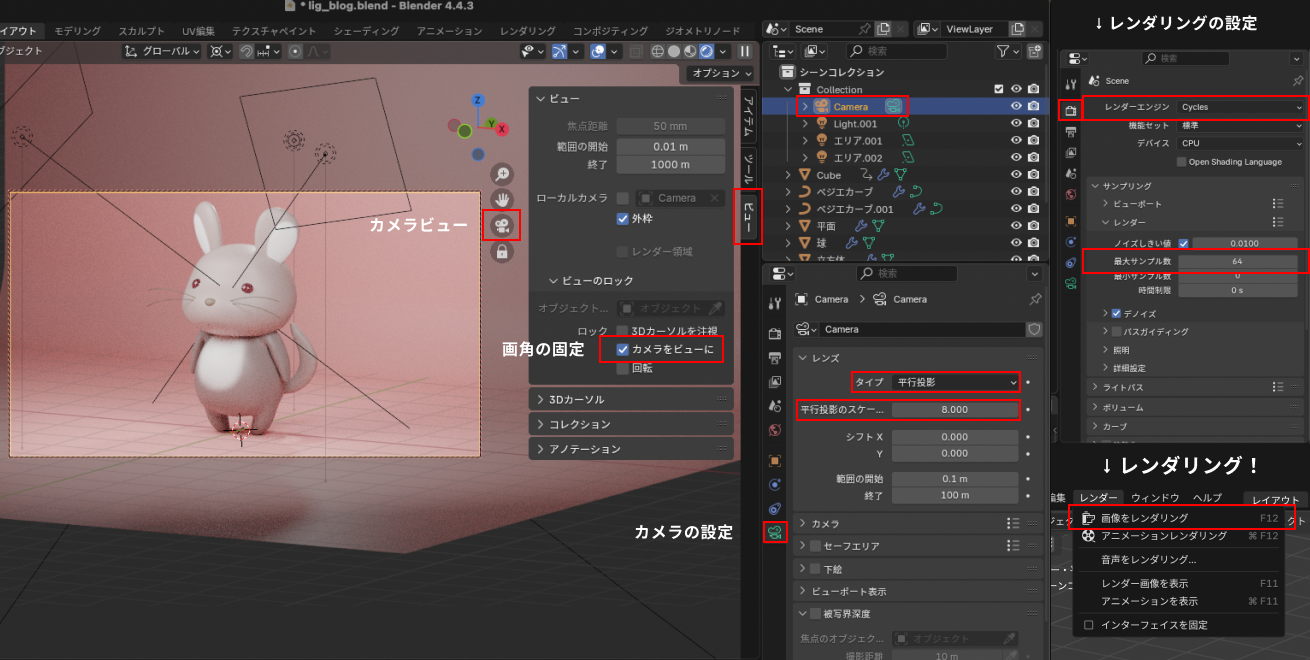Expand the カメラ panel in camera properties
This screenshot has height=660, width=1310.
pos(918,523)
